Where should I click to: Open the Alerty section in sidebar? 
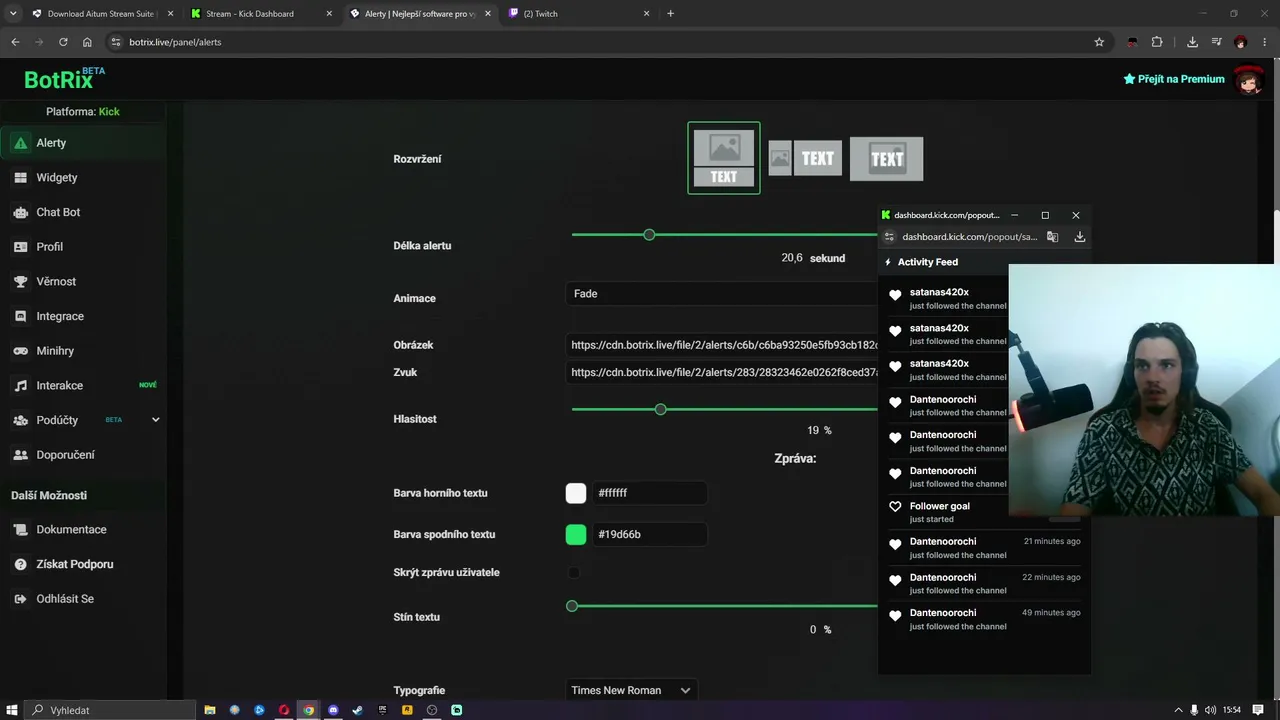point(83,143)
